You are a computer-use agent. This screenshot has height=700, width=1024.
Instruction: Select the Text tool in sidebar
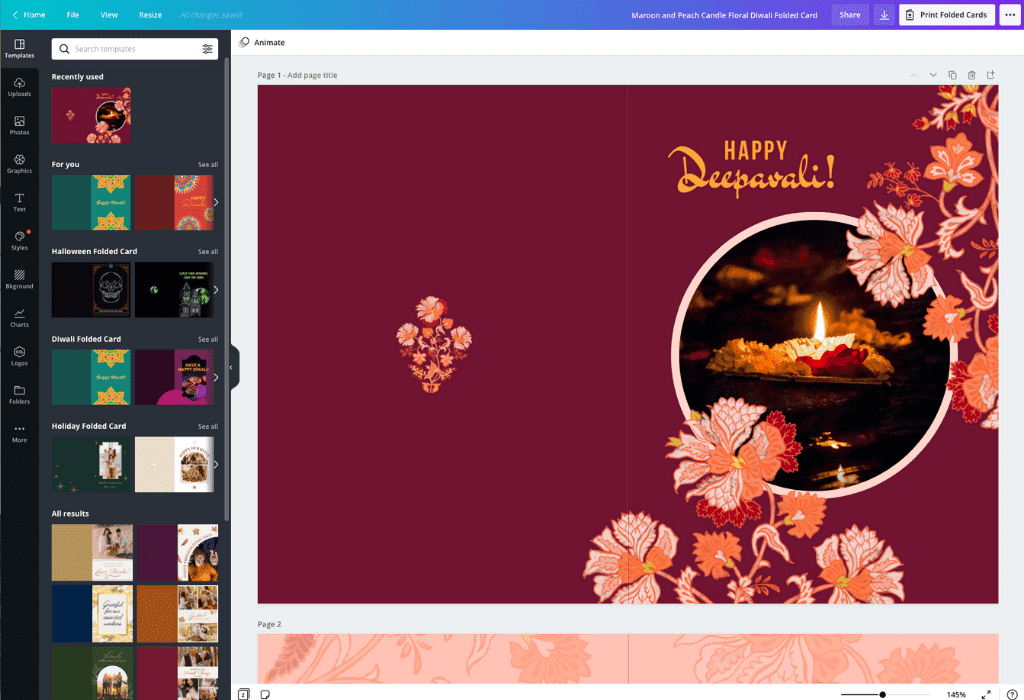(20, 202)
